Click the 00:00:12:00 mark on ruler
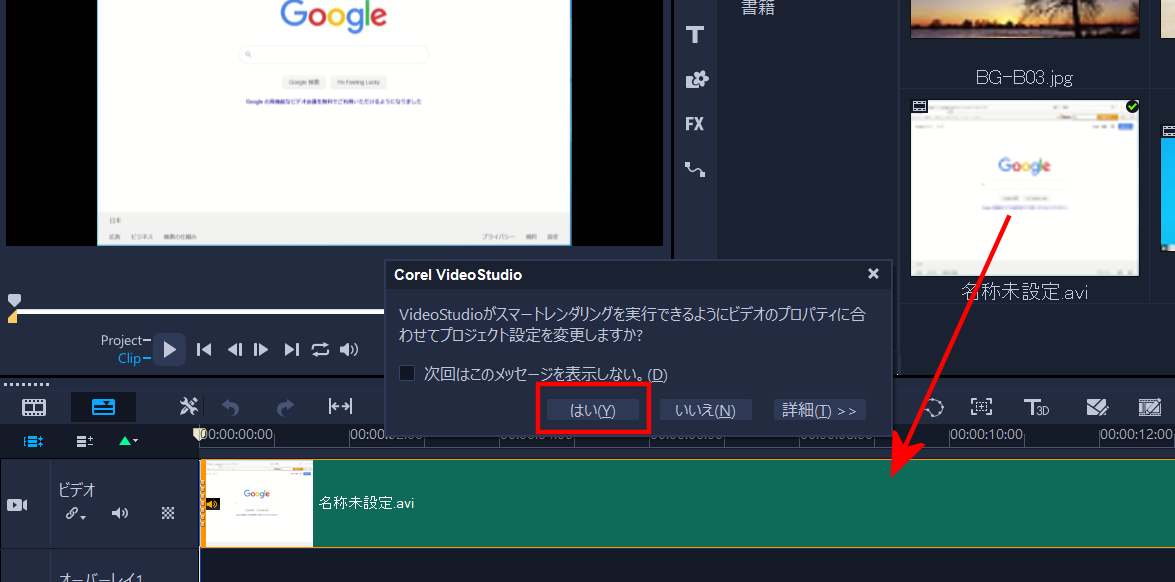This screenshot has height=582, width=1175. pos(1136,434)
